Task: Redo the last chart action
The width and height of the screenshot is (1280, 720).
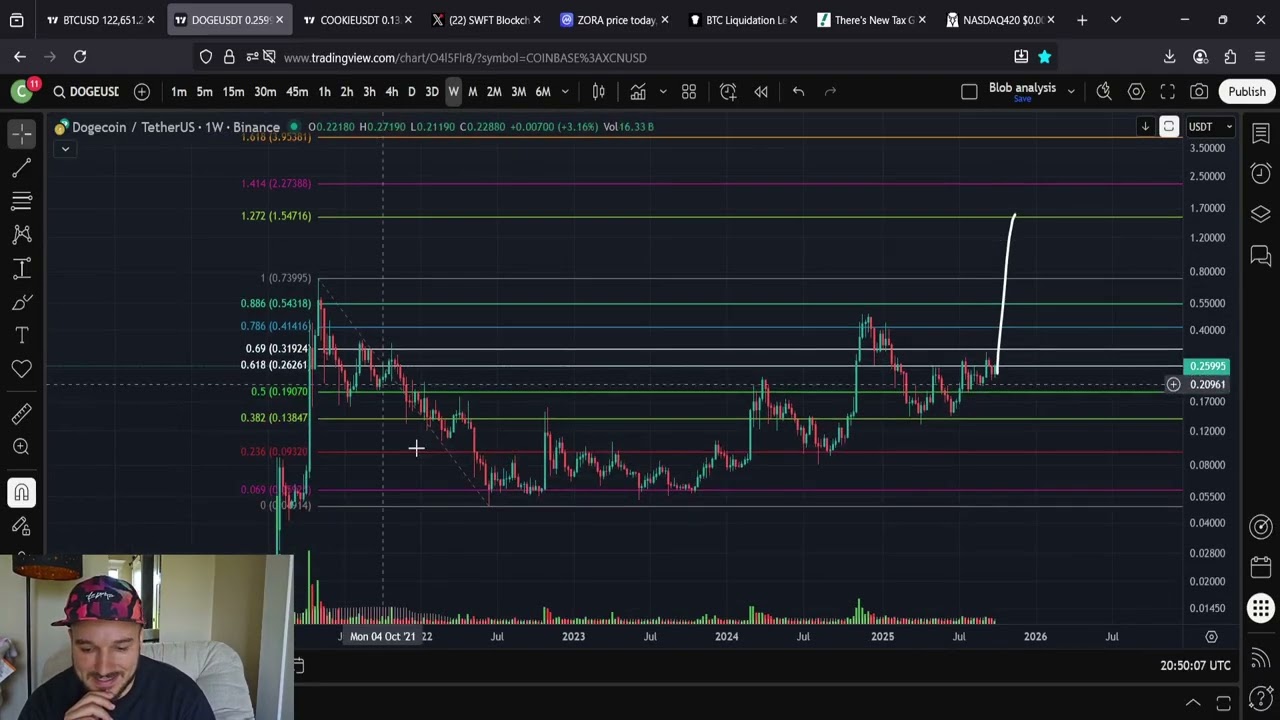Action: point(830,92)
